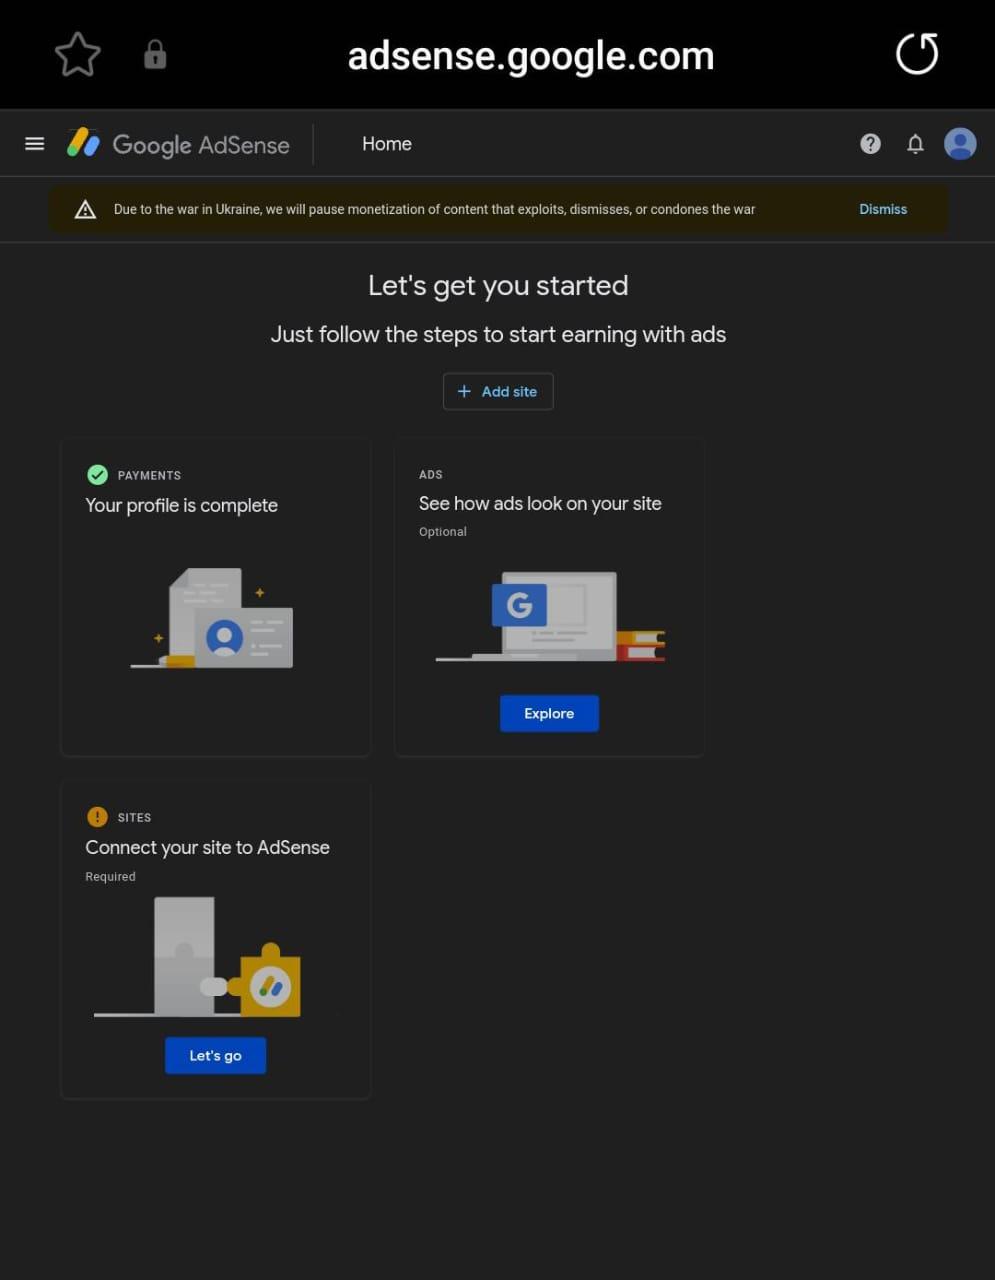
Task: Reload the page using the refresh icon
Action: pyautogui.click(x=916, y=54)
